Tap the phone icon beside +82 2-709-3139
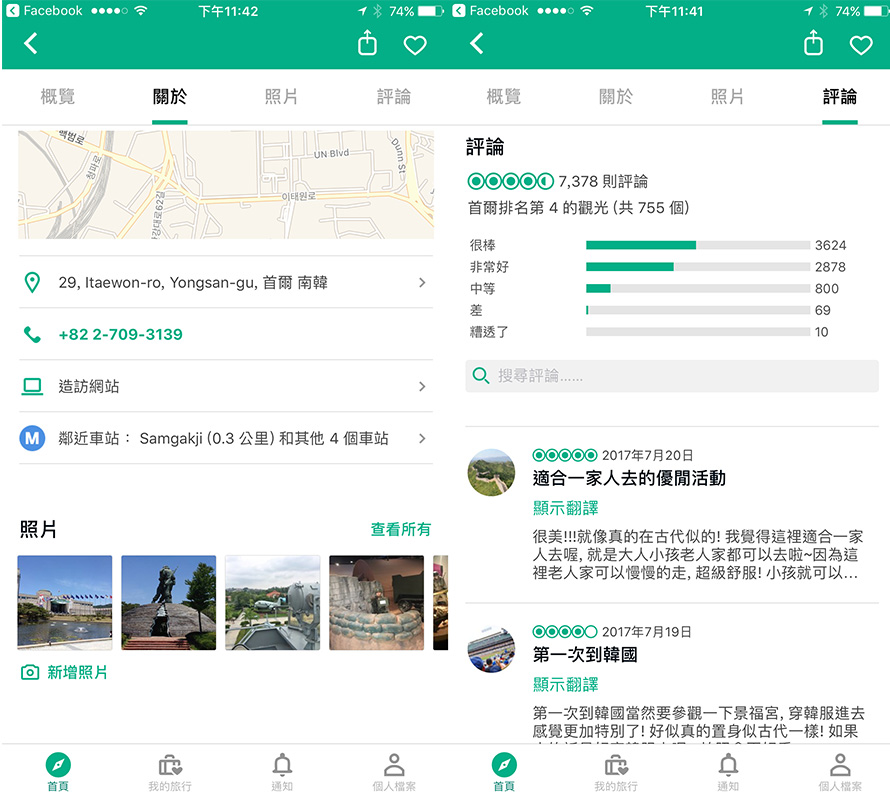 pos(32,334)
